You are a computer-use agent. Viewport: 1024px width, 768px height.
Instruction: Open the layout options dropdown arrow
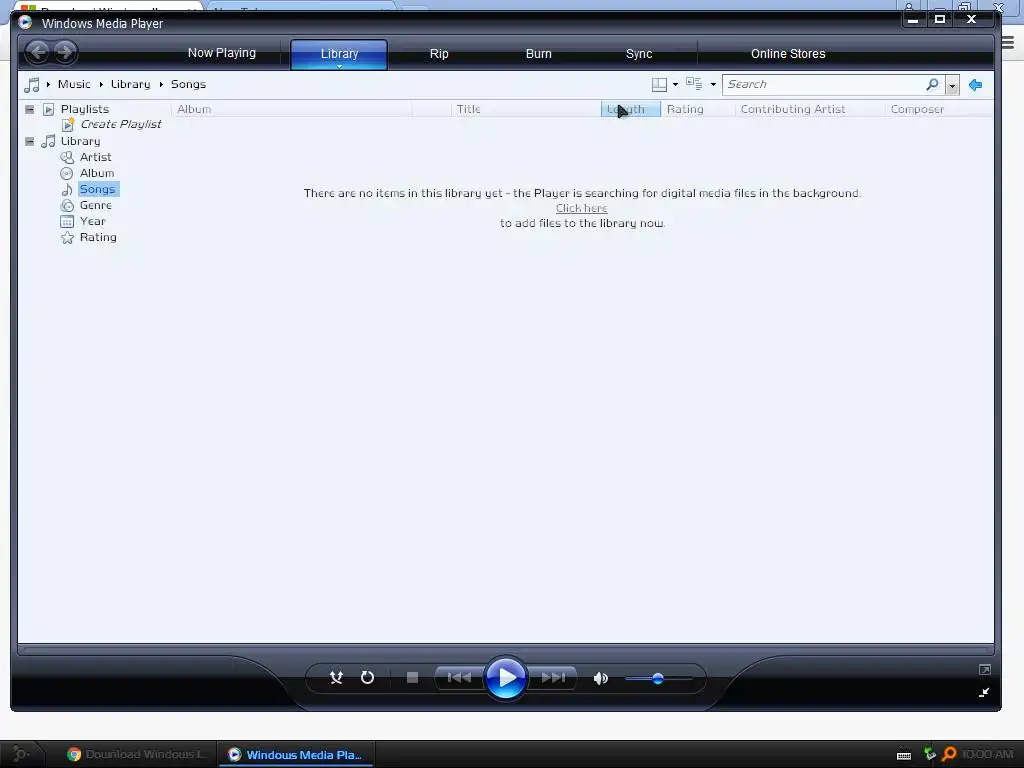(x=675, y=84)
